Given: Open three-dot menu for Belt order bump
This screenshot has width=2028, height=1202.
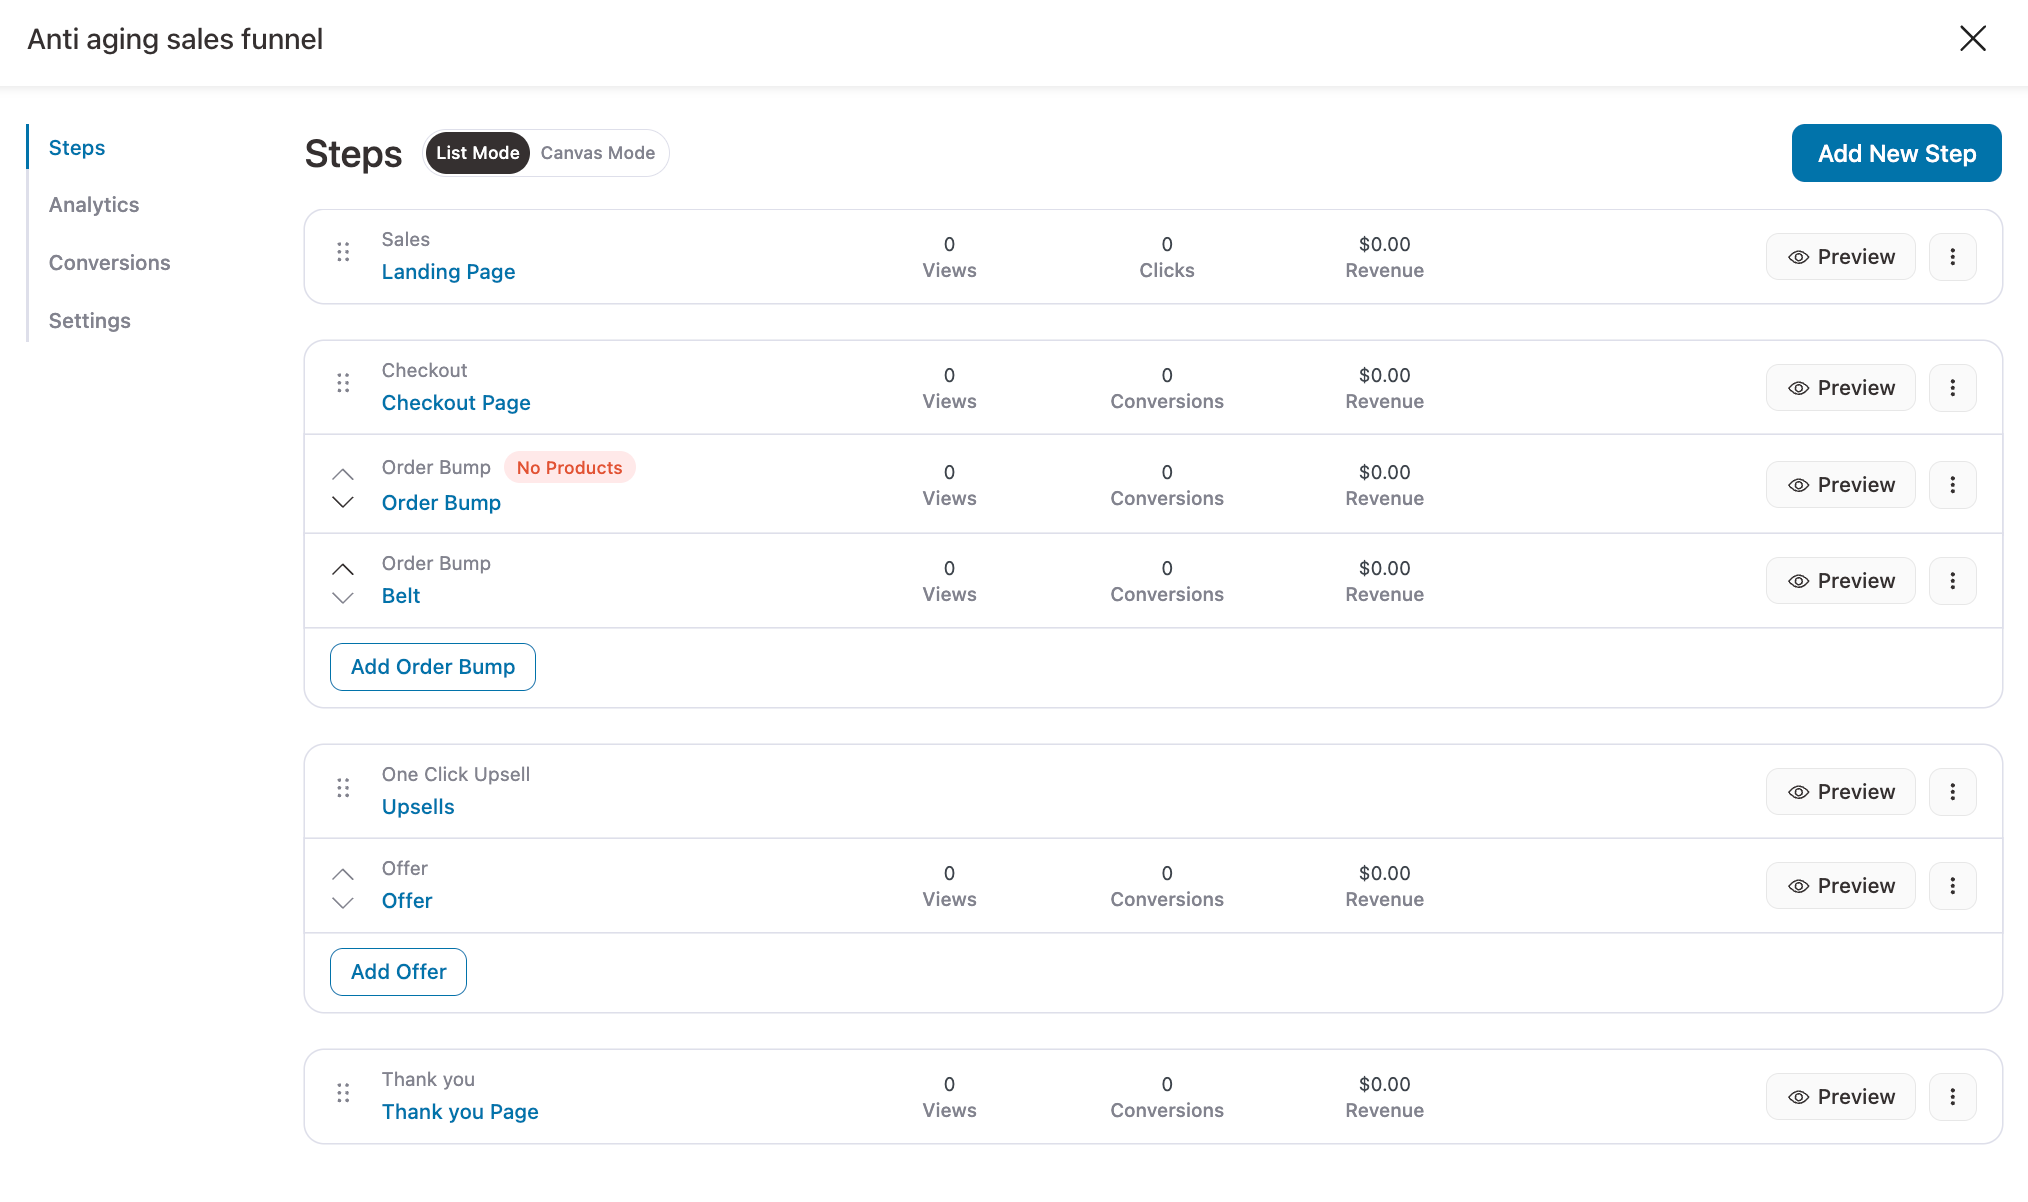Looking at the screenshot, I should coord(1952,581).
